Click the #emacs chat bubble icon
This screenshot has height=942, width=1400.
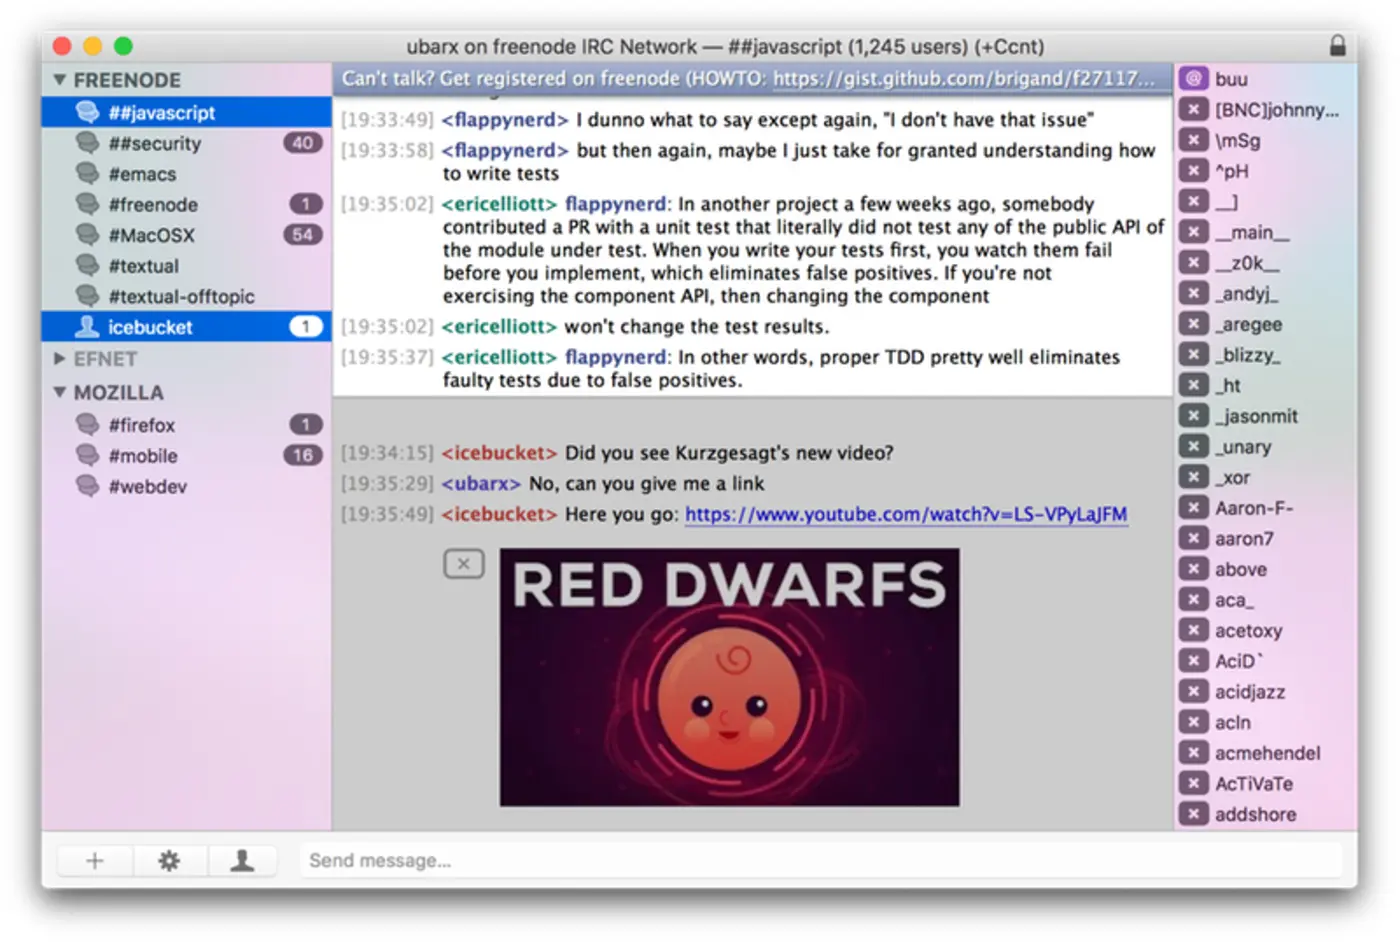(88, 174)
